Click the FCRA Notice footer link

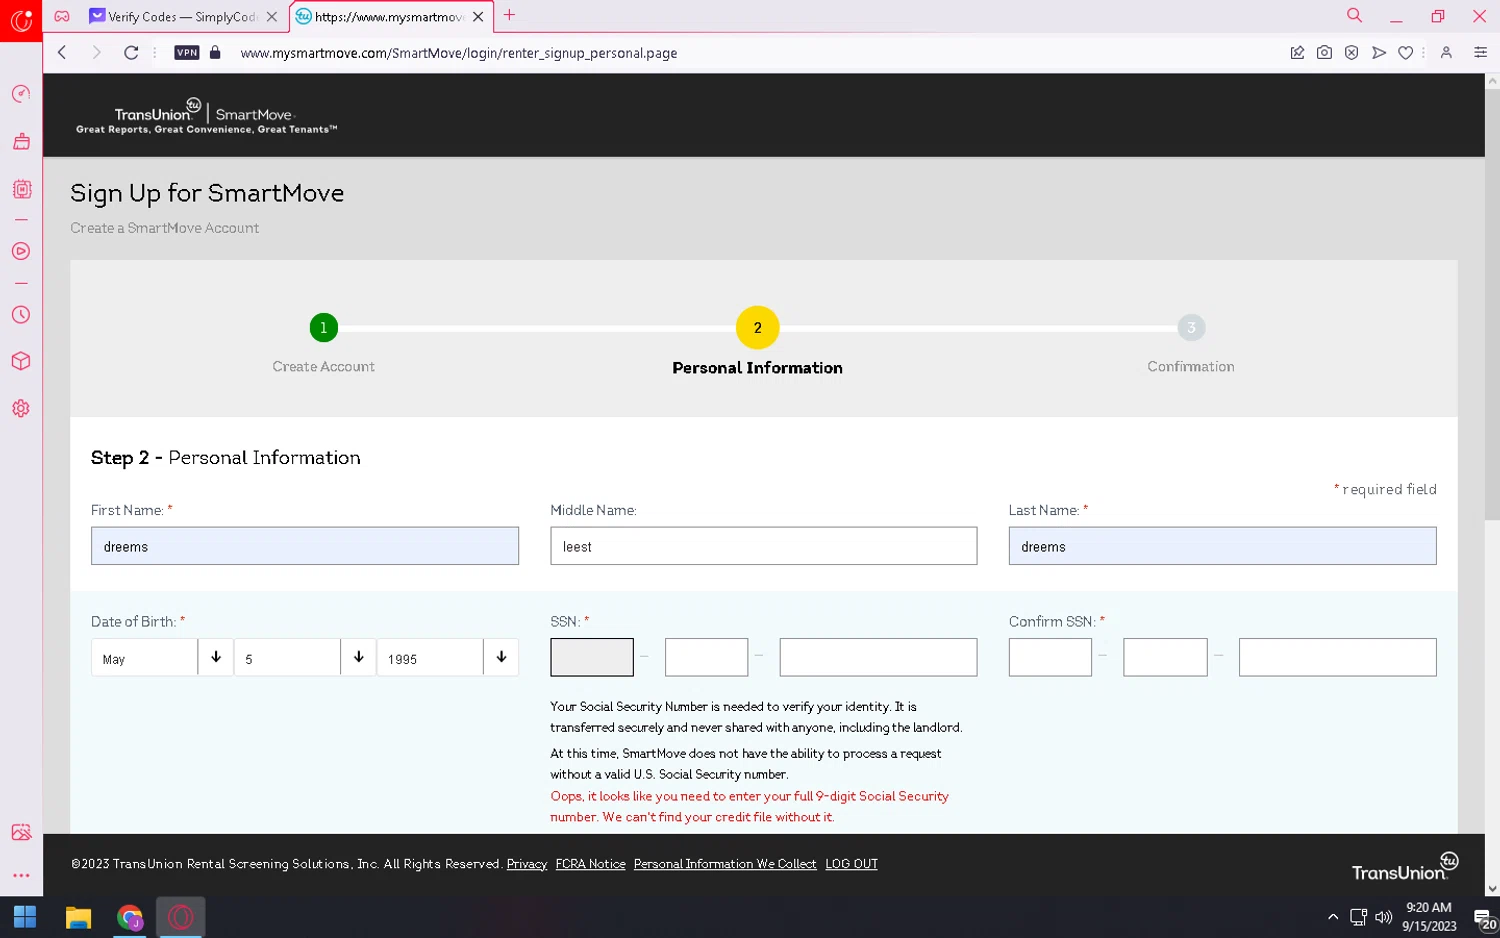(x=590, y=864)
